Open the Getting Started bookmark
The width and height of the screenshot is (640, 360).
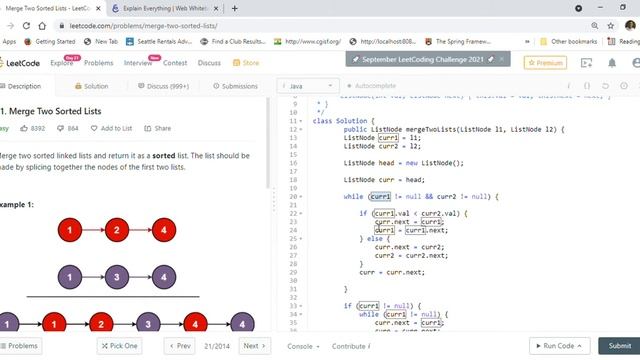[50, 42]
